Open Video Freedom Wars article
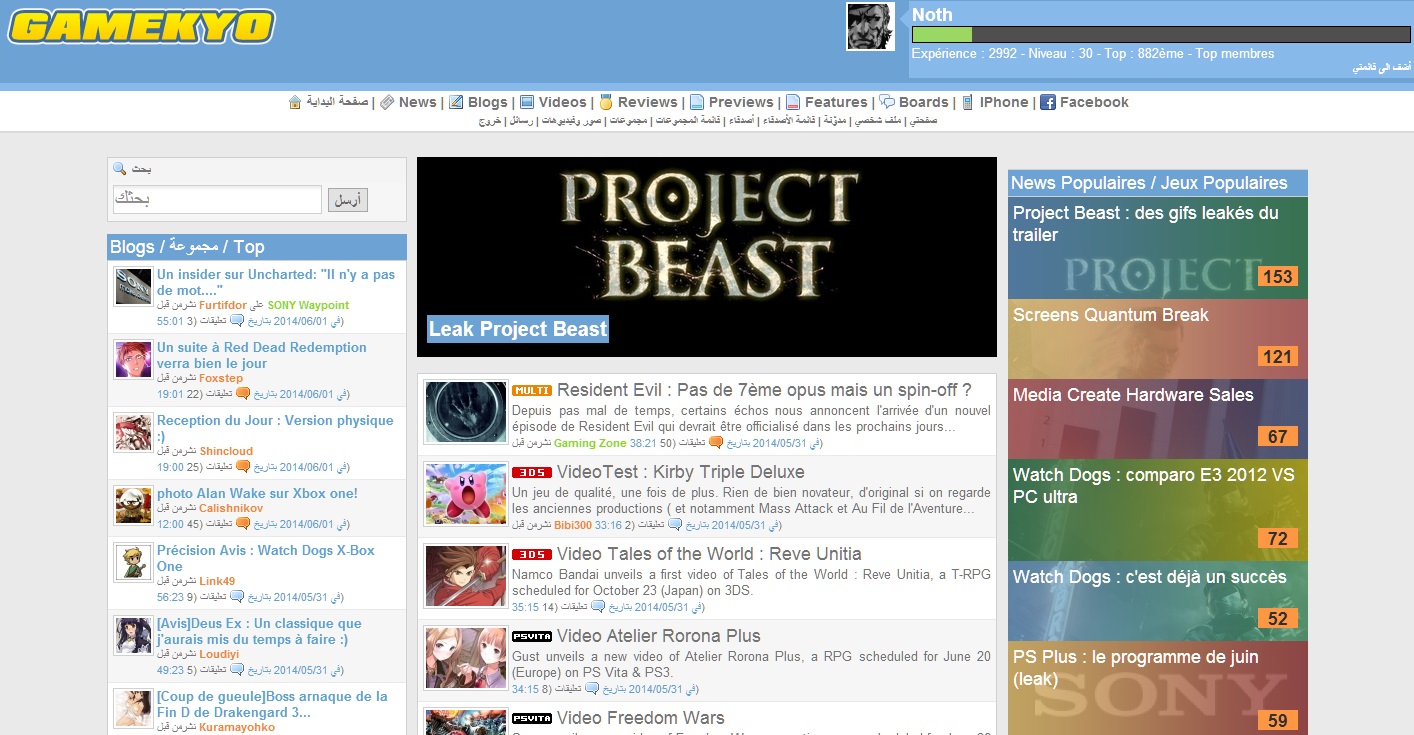This screenshot has height=735, width=1414. [641, 718]
